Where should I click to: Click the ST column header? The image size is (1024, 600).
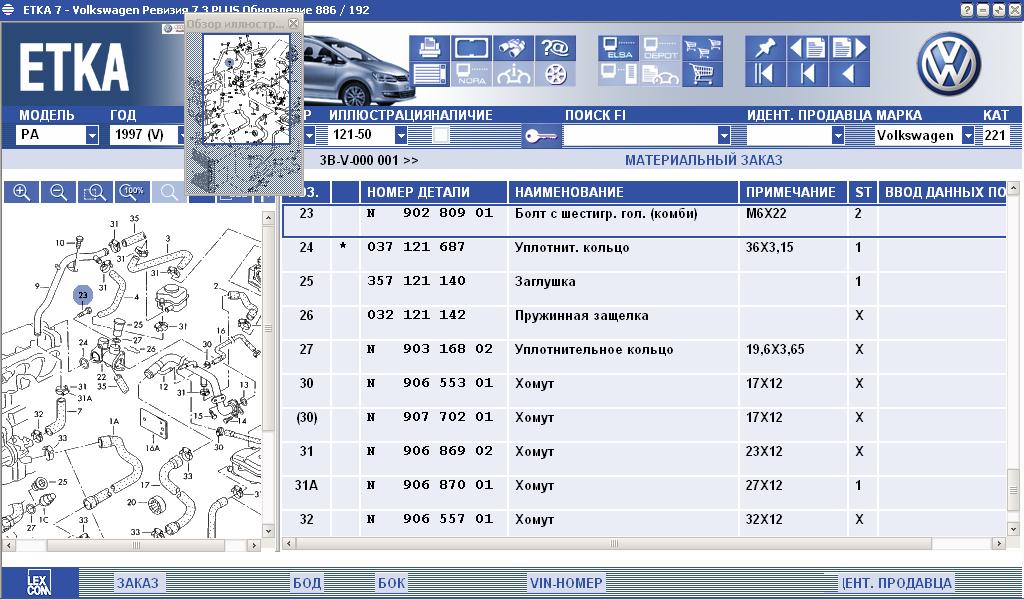(x=863, y=193)
